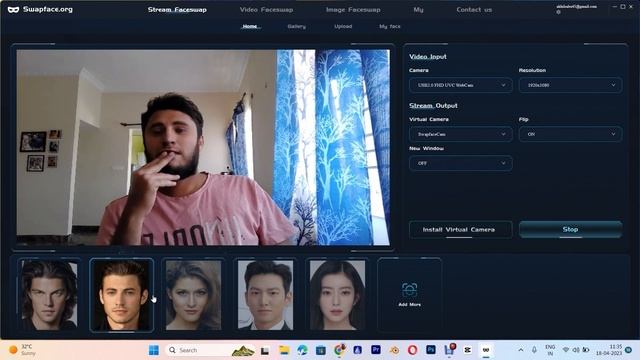This screenshot has width=640, height=360.
Task: Open Microsoft Store from taskbar
Action: click(x=321, y=350)
